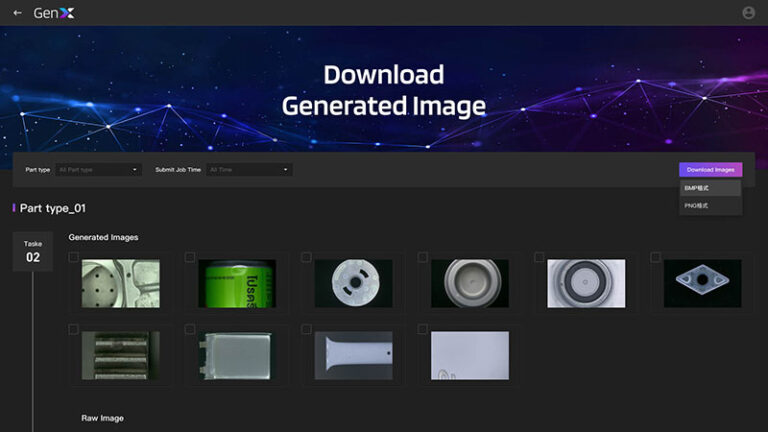
Task: Choose the PNG format option
Action: pos(711,206)
